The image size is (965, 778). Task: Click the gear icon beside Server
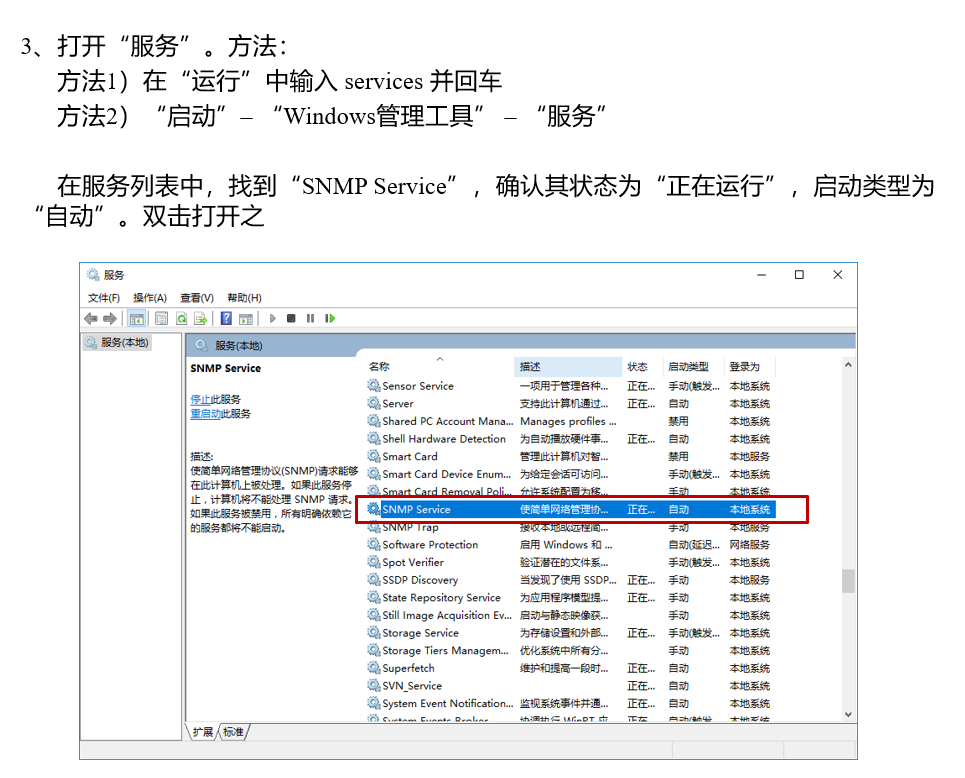(374, 403)
